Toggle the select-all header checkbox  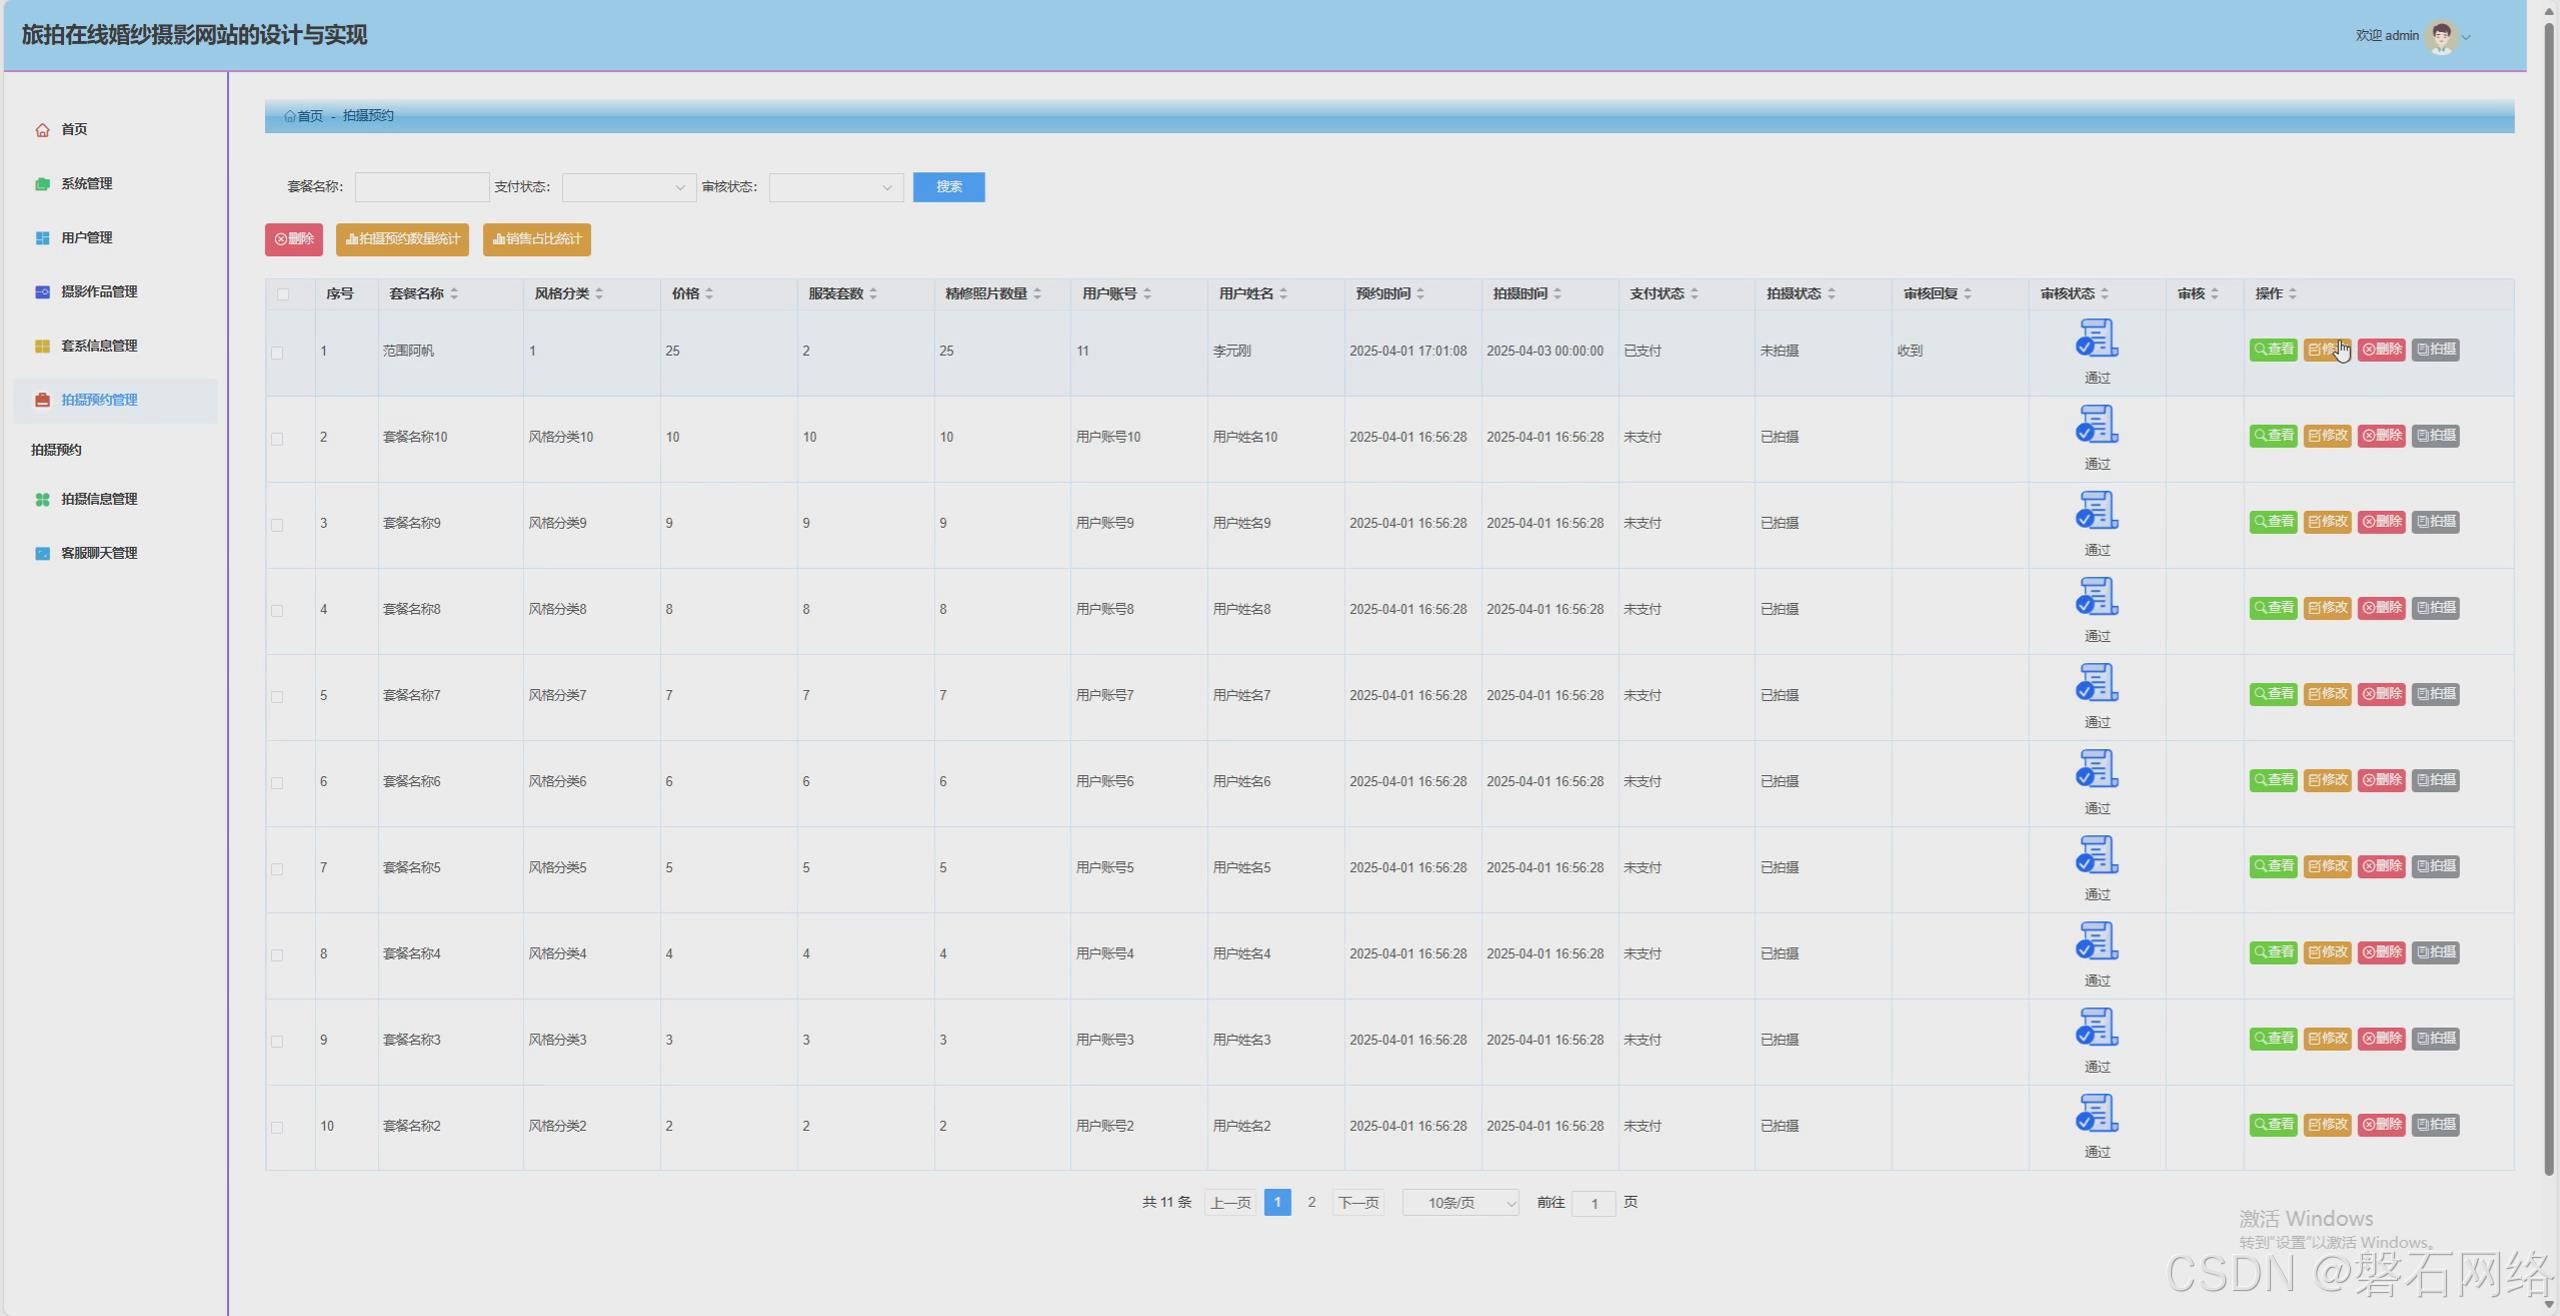[283, 294]
